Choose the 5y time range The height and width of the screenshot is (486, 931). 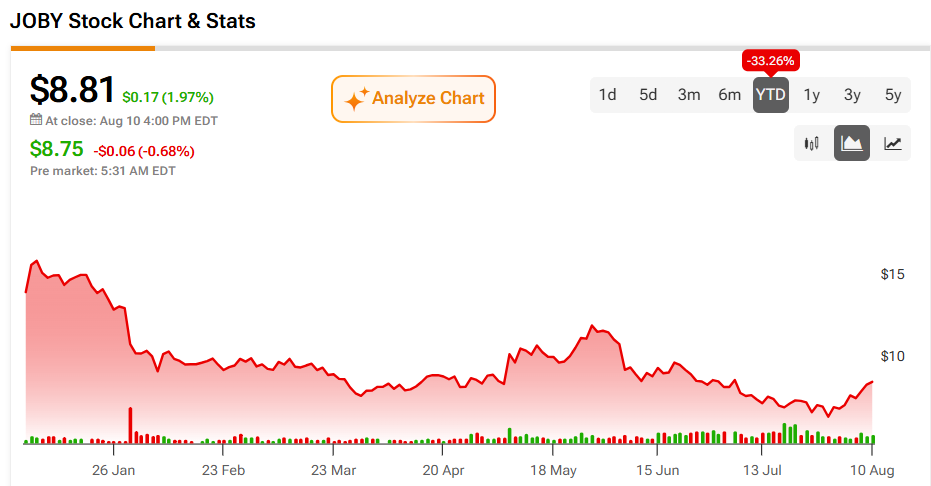coord(893,95)
